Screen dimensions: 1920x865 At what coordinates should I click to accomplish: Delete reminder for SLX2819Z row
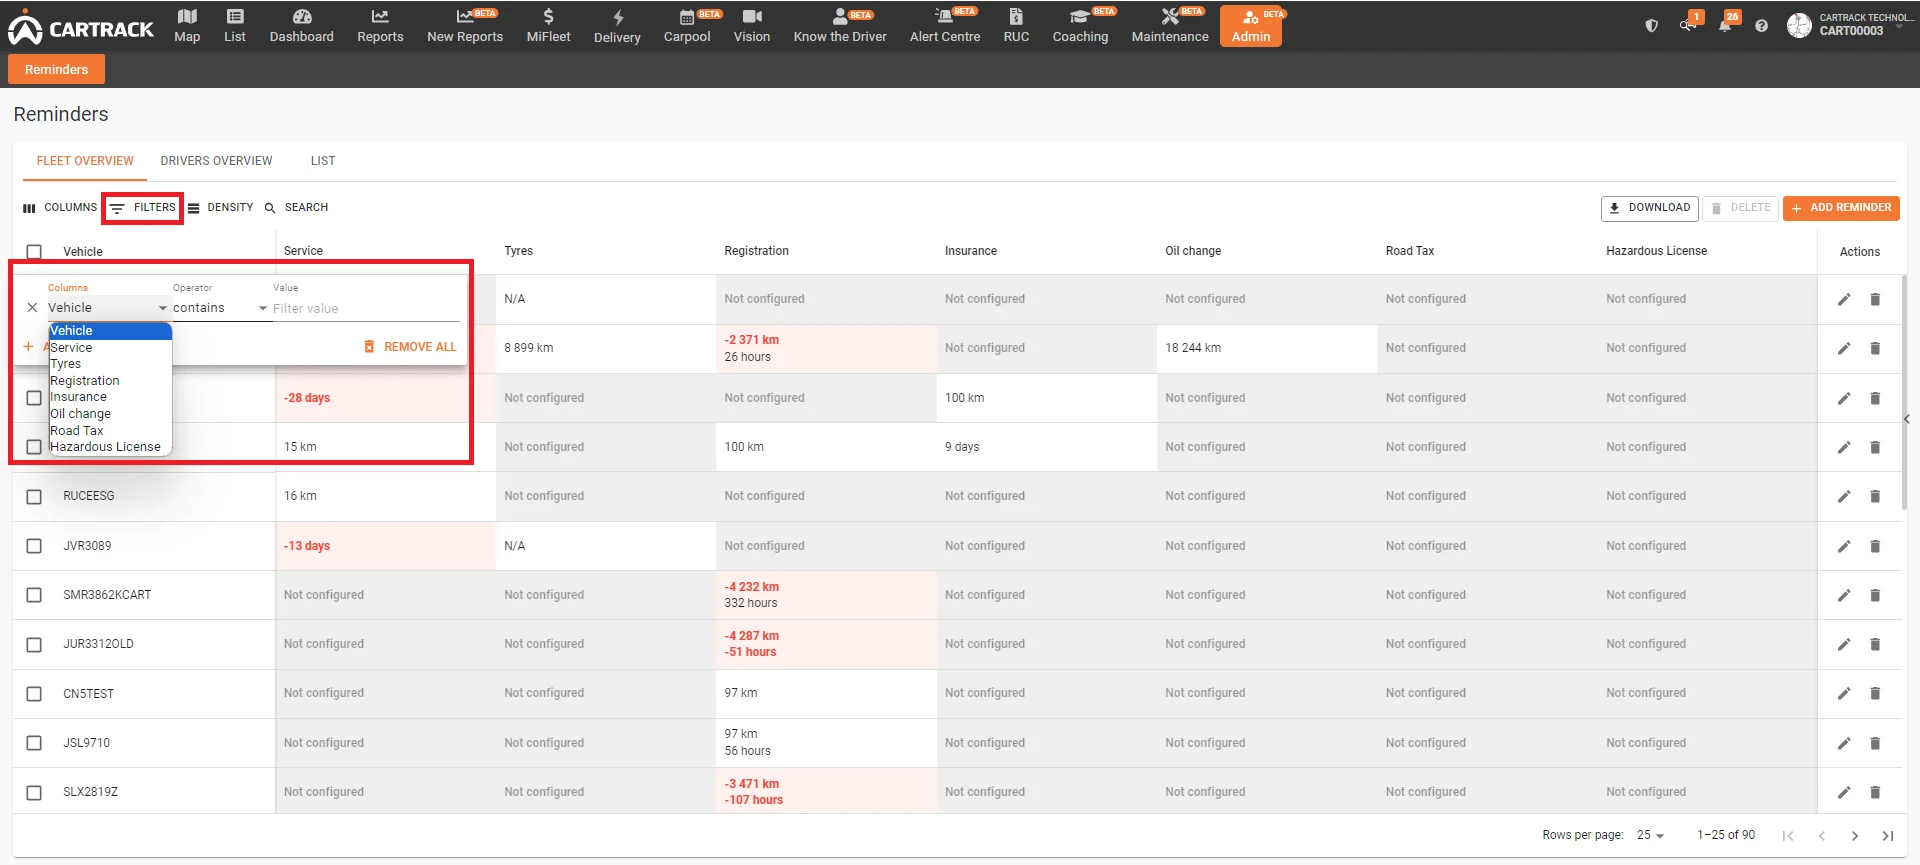click(x=1875, y=792)
